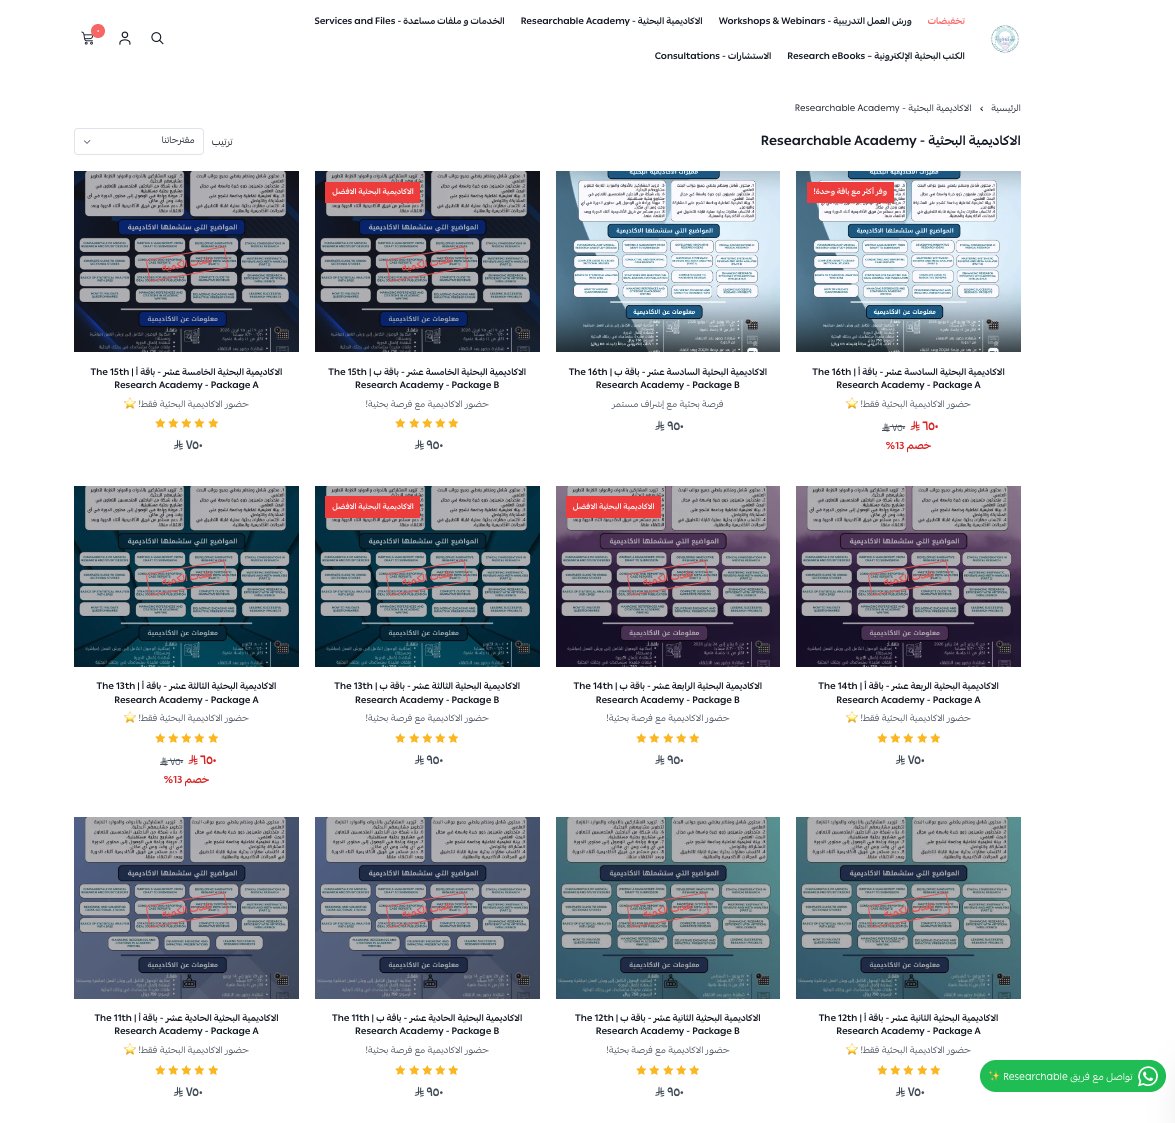Viewport: 1175px width, 1123px height.
Task: Open Services and Files menu
Action: click(409, 21)
